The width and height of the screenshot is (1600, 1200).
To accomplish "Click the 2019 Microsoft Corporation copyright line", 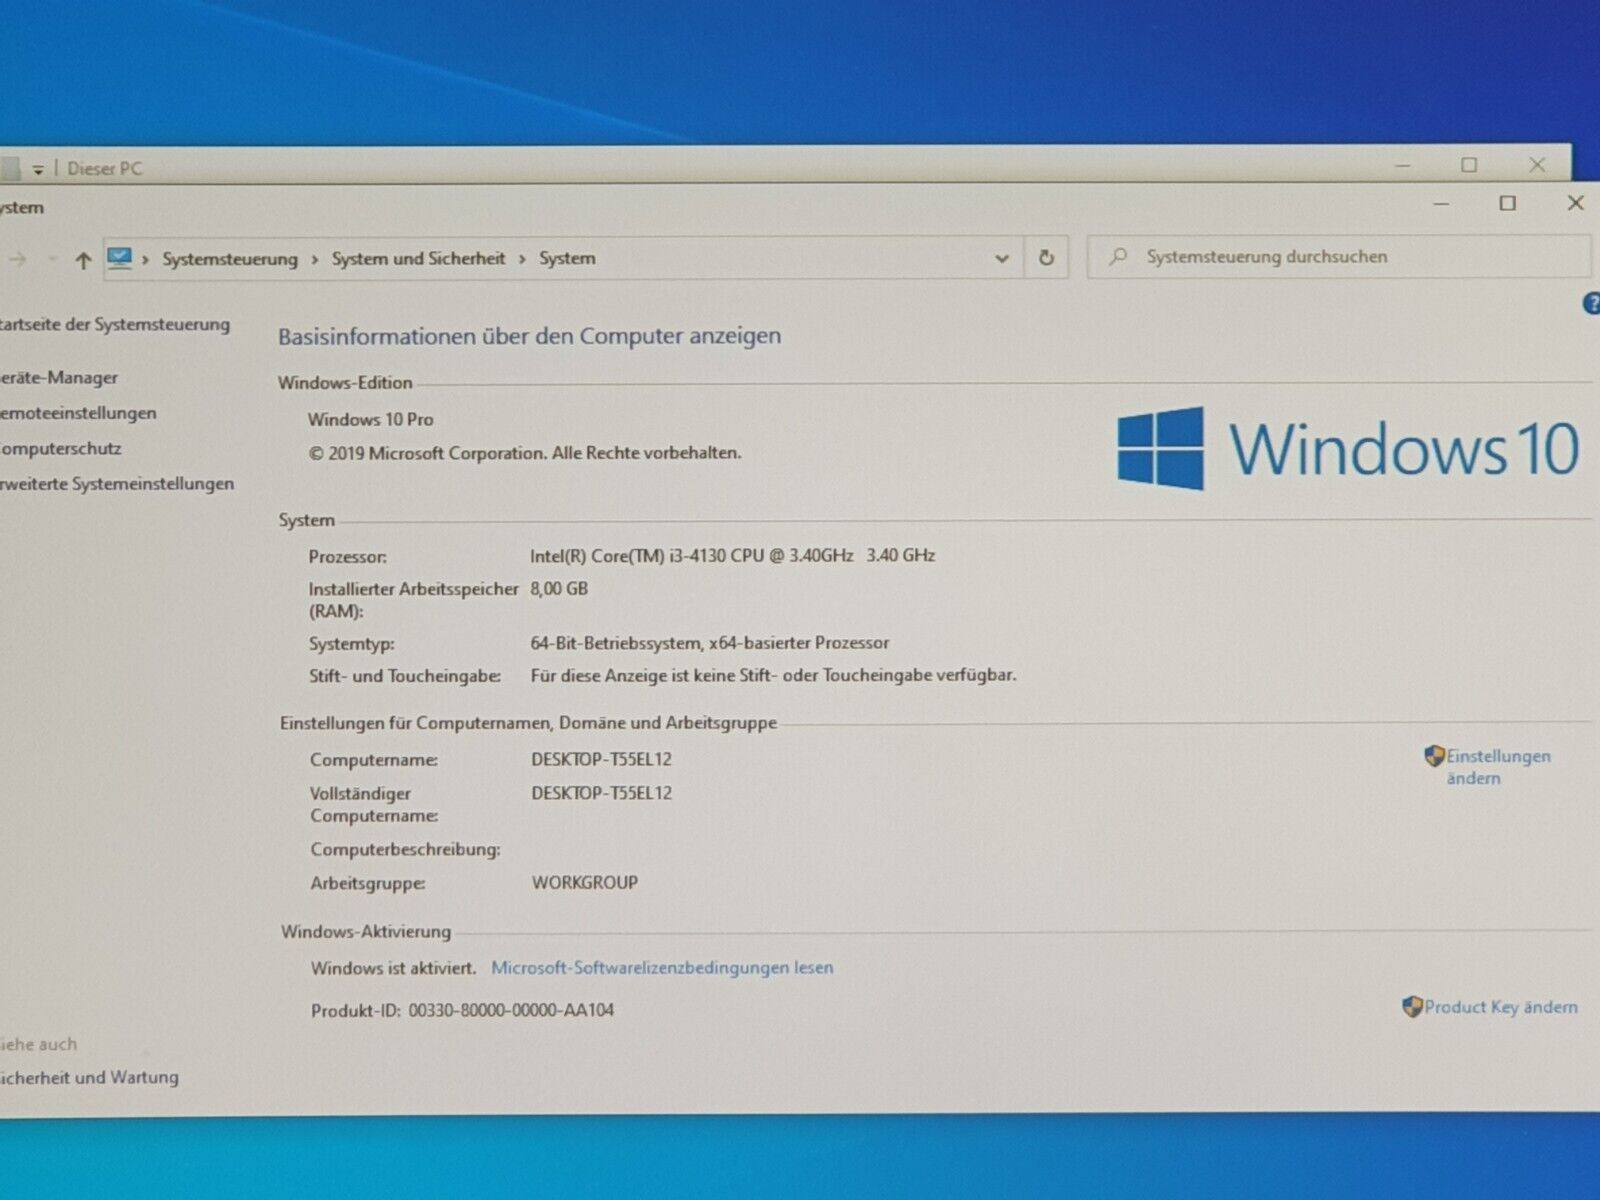I will point(525,453).
